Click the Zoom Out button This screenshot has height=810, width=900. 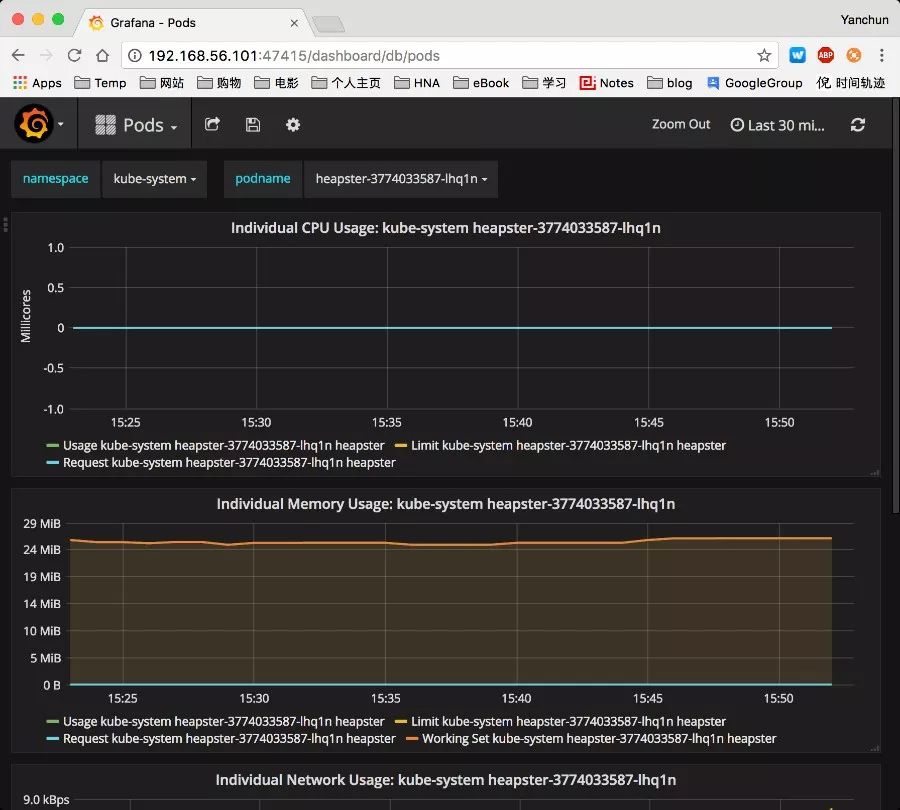point(681,125)
